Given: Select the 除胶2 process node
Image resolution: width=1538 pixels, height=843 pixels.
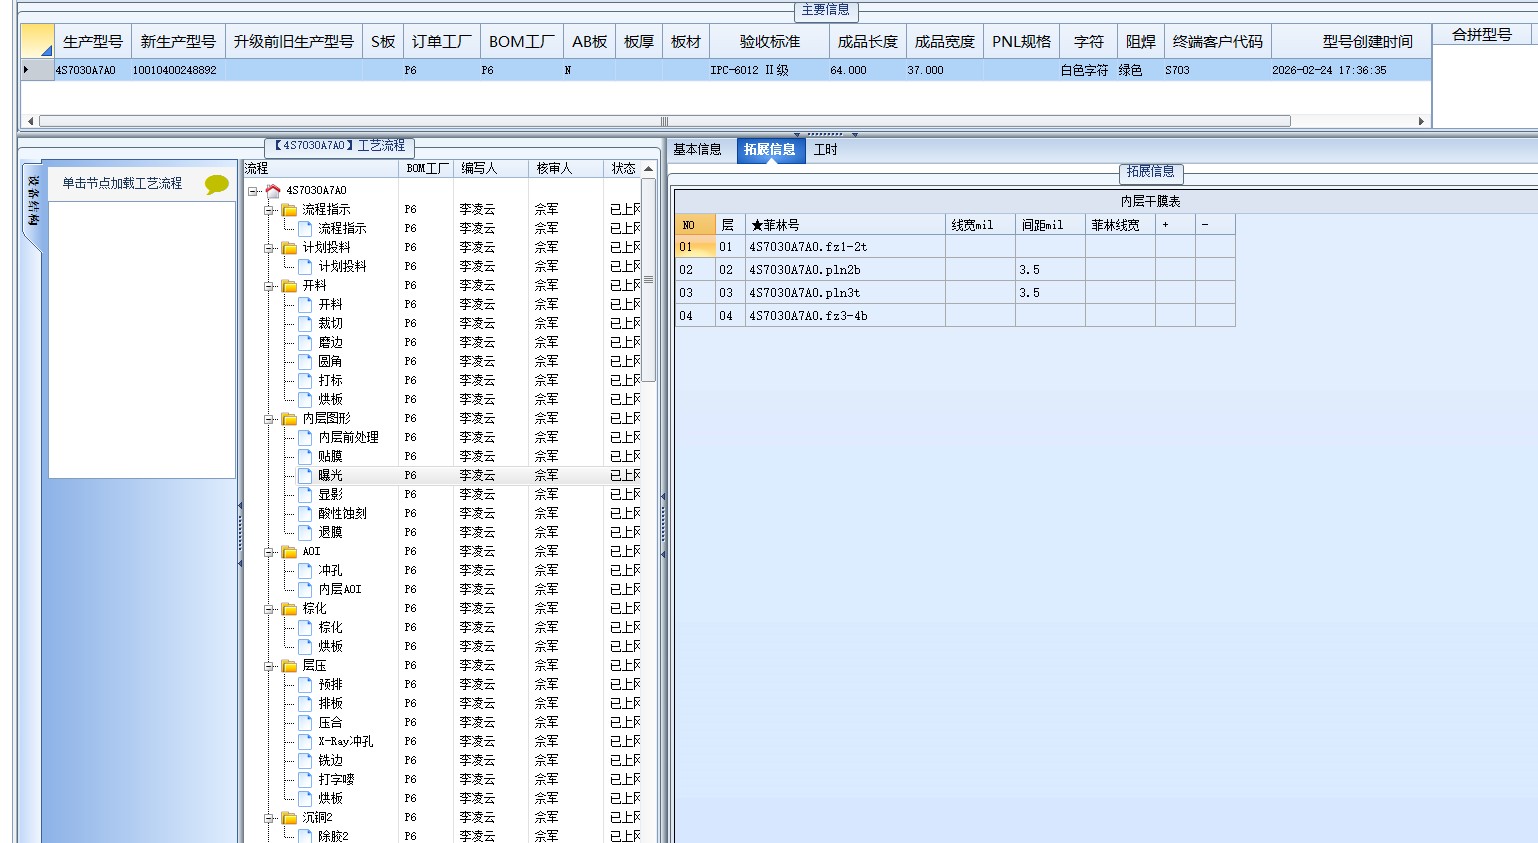Looking at the screenshot, I should (333, 836).
